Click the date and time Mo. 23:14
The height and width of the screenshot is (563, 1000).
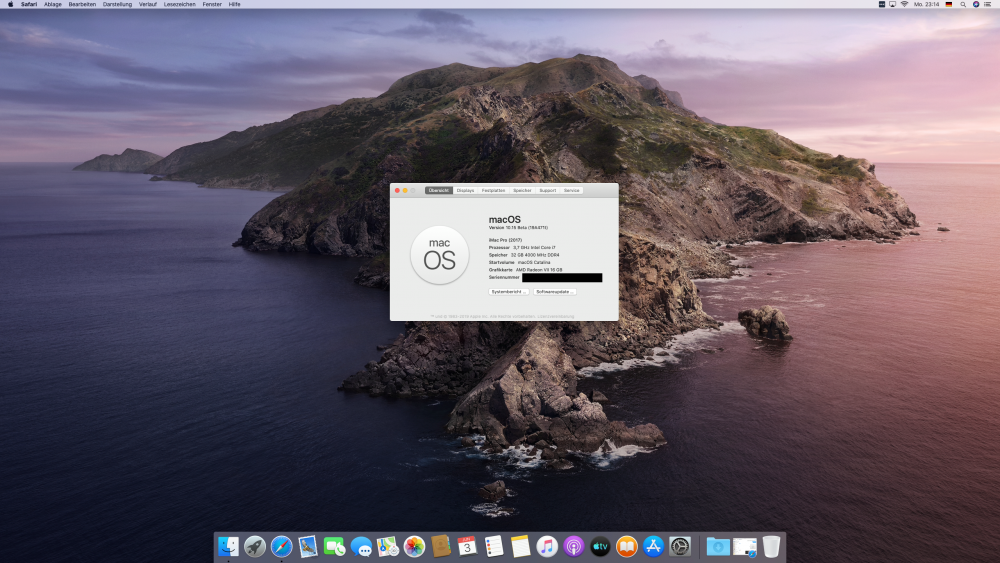coord(926,4)
